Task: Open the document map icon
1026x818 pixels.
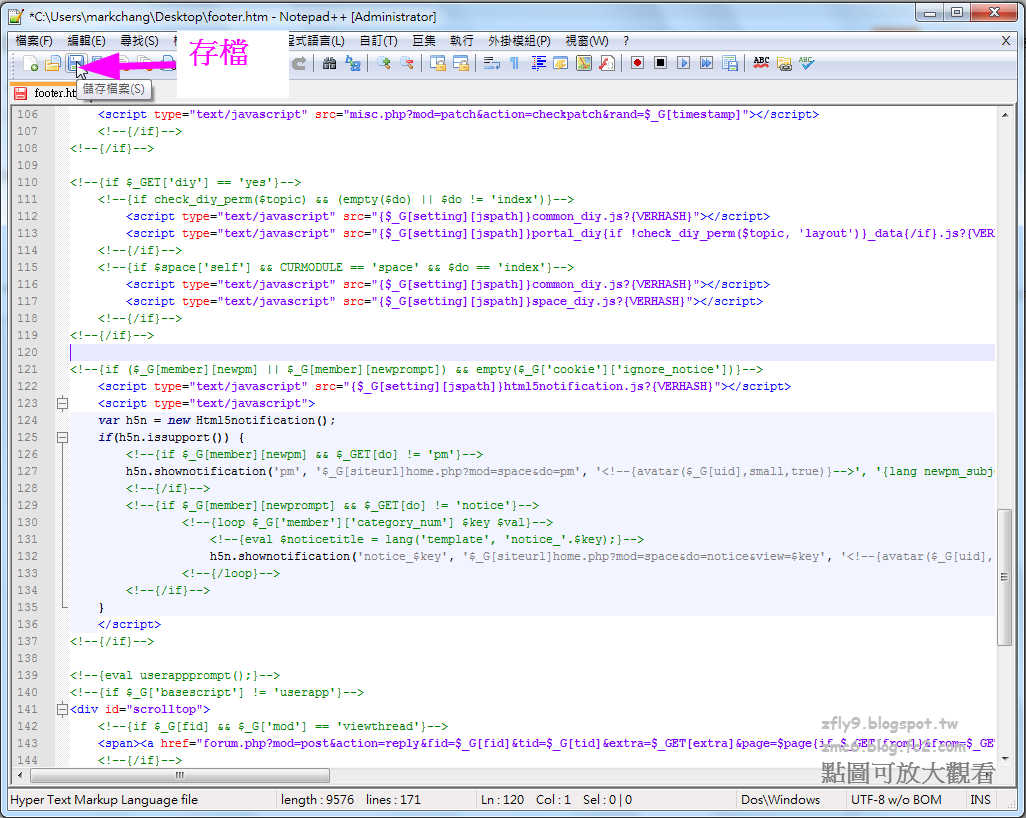Action: coord(584,63)
